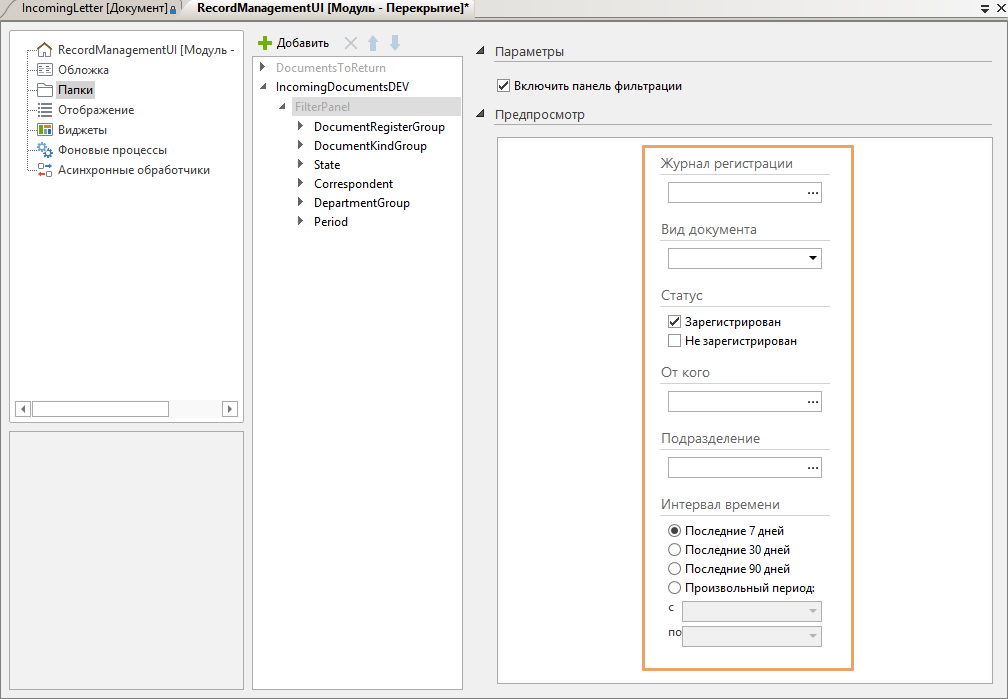Select the Последние 30 дней radio button
This screenshot has width=1008, height=699.
pos(675,549)
